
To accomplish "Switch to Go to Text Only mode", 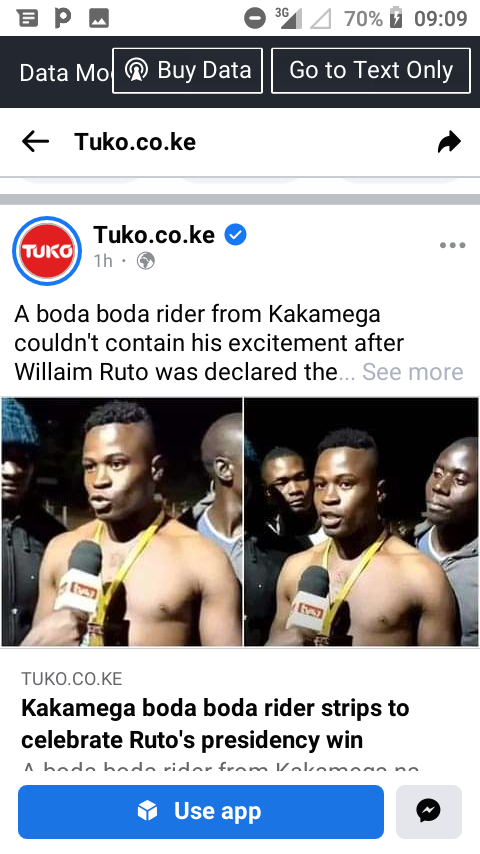I will [x=371, y=70].
